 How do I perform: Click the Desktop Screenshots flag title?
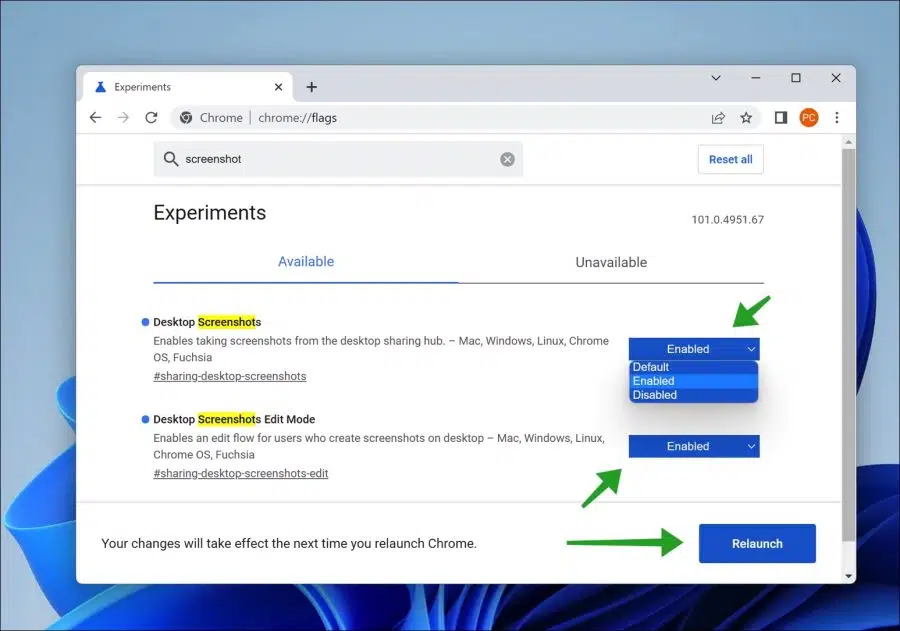(207, 322)
